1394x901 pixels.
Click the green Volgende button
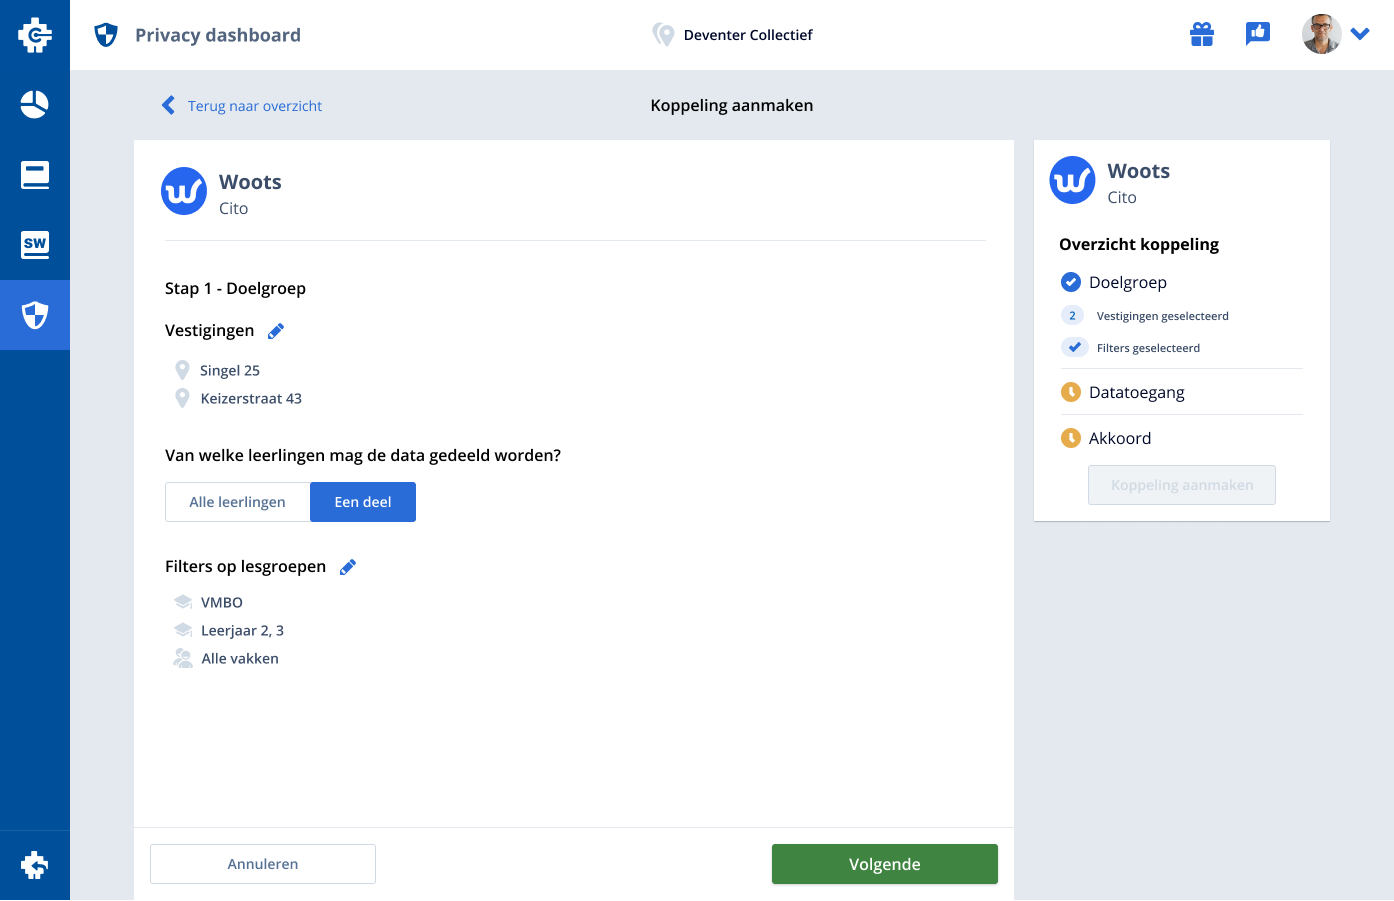pyautogui.click(x=884, y=864)
